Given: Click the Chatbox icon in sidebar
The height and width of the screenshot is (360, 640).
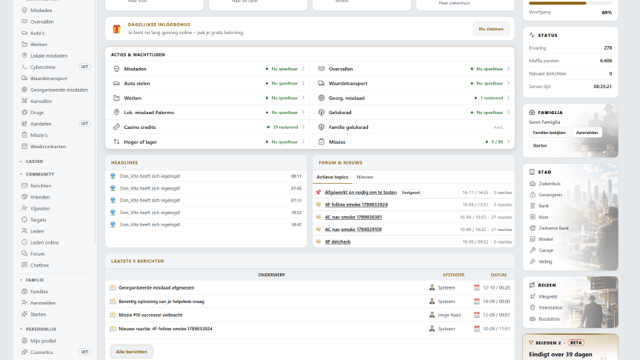Looking at the screenshot, I should (x=24, y=265).
